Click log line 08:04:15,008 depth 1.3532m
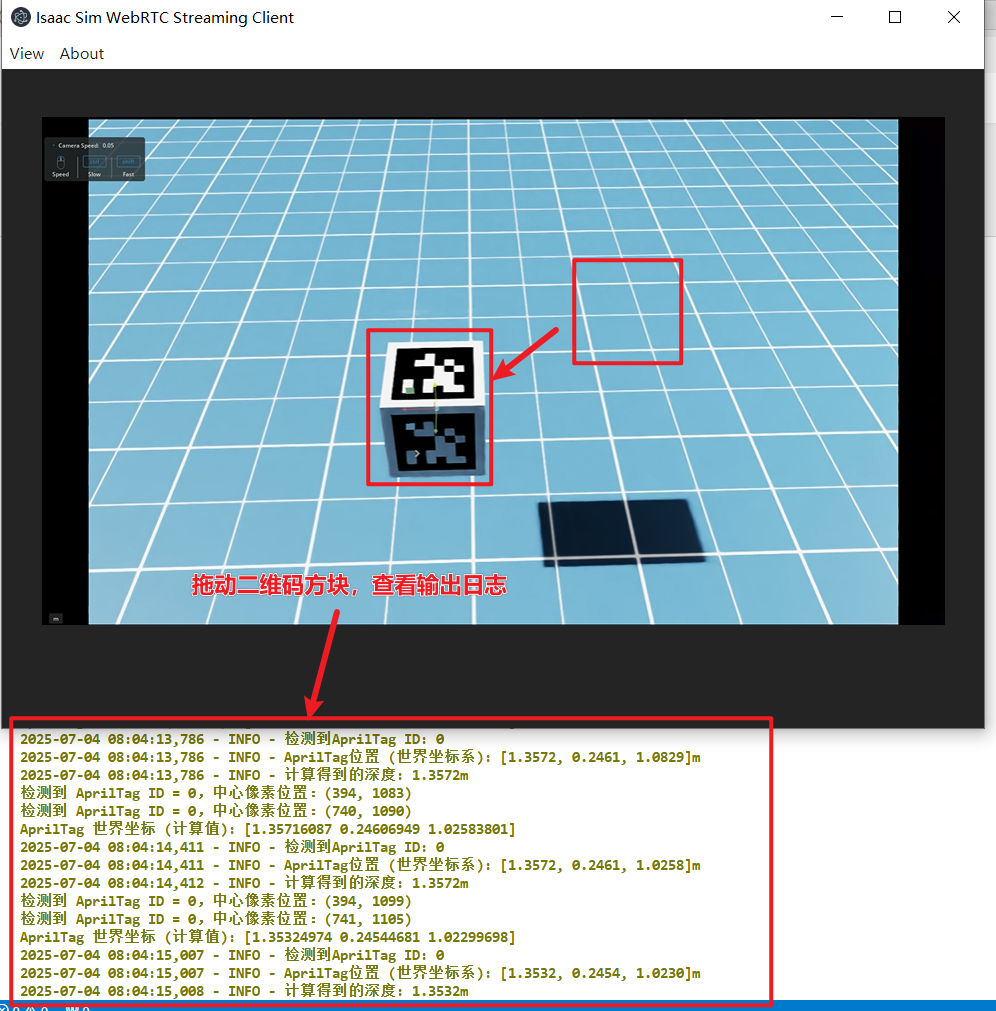This screenshot has width=996, height=1011. [x=244, y=992]
